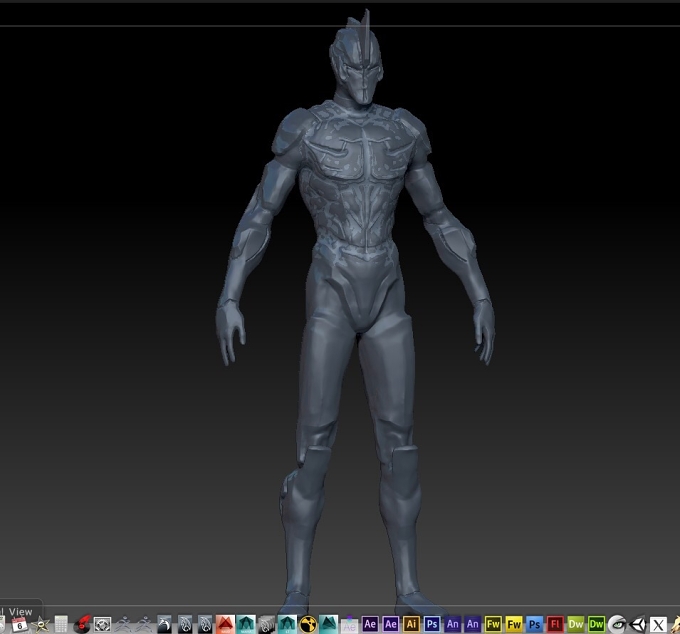Launch the dark icon with white curved blade
Screen dimensions: 680x634
click(164, 625)
